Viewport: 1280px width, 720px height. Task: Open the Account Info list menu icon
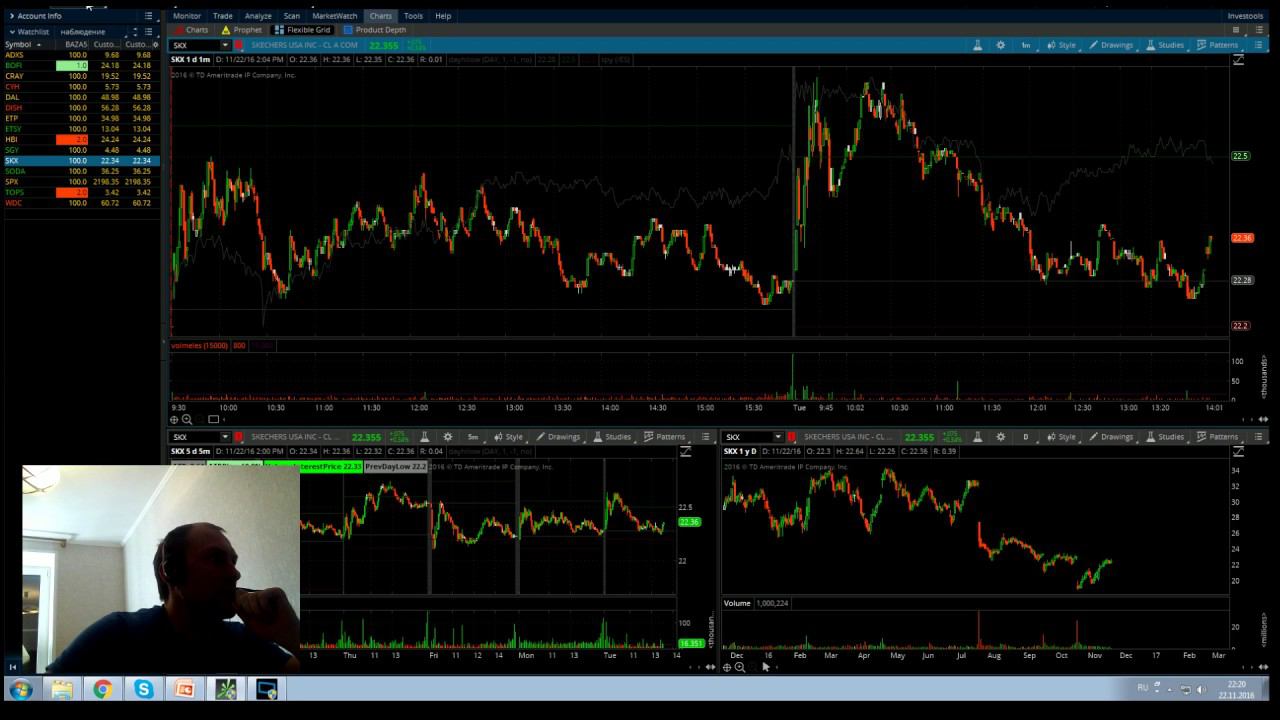[x=148, y=16]
